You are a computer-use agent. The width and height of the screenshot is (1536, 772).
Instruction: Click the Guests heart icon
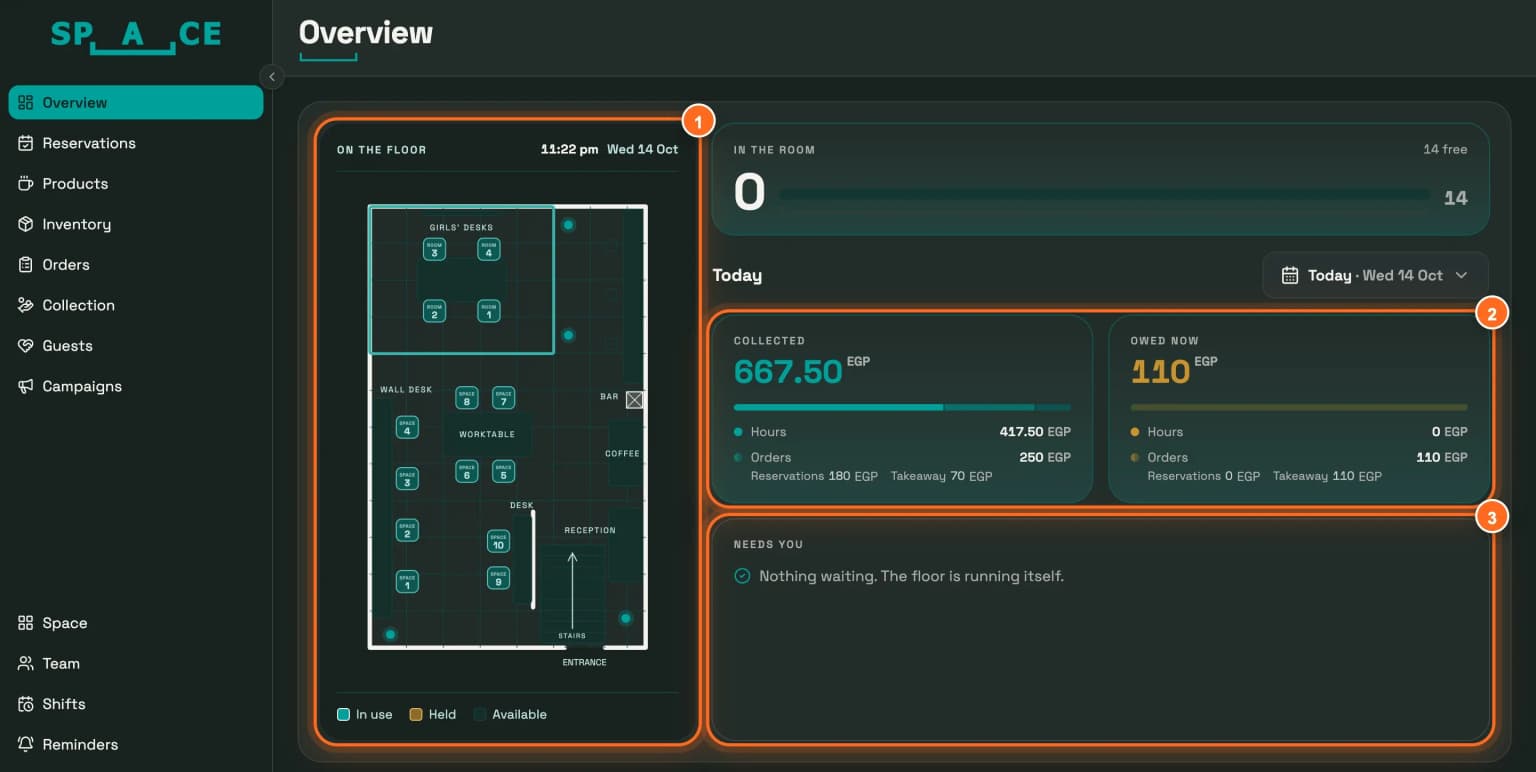(26, 346)
